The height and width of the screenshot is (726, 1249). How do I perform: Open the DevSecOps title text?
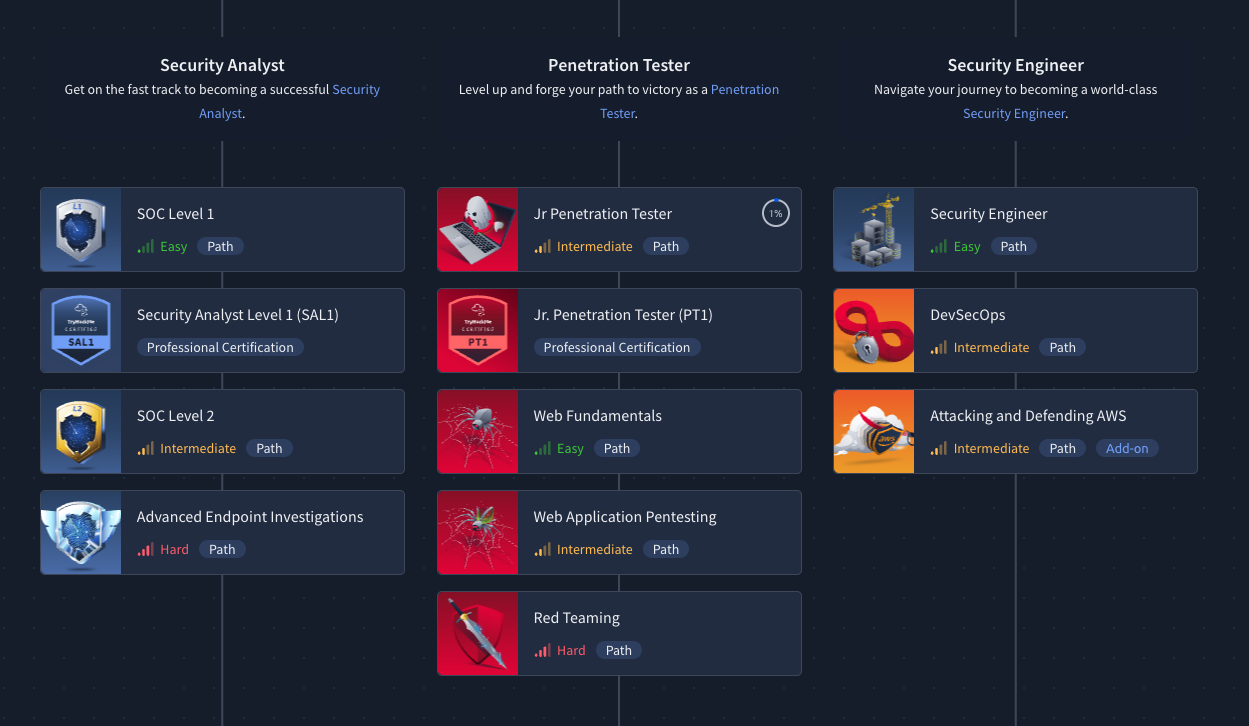tap(968, 315)
